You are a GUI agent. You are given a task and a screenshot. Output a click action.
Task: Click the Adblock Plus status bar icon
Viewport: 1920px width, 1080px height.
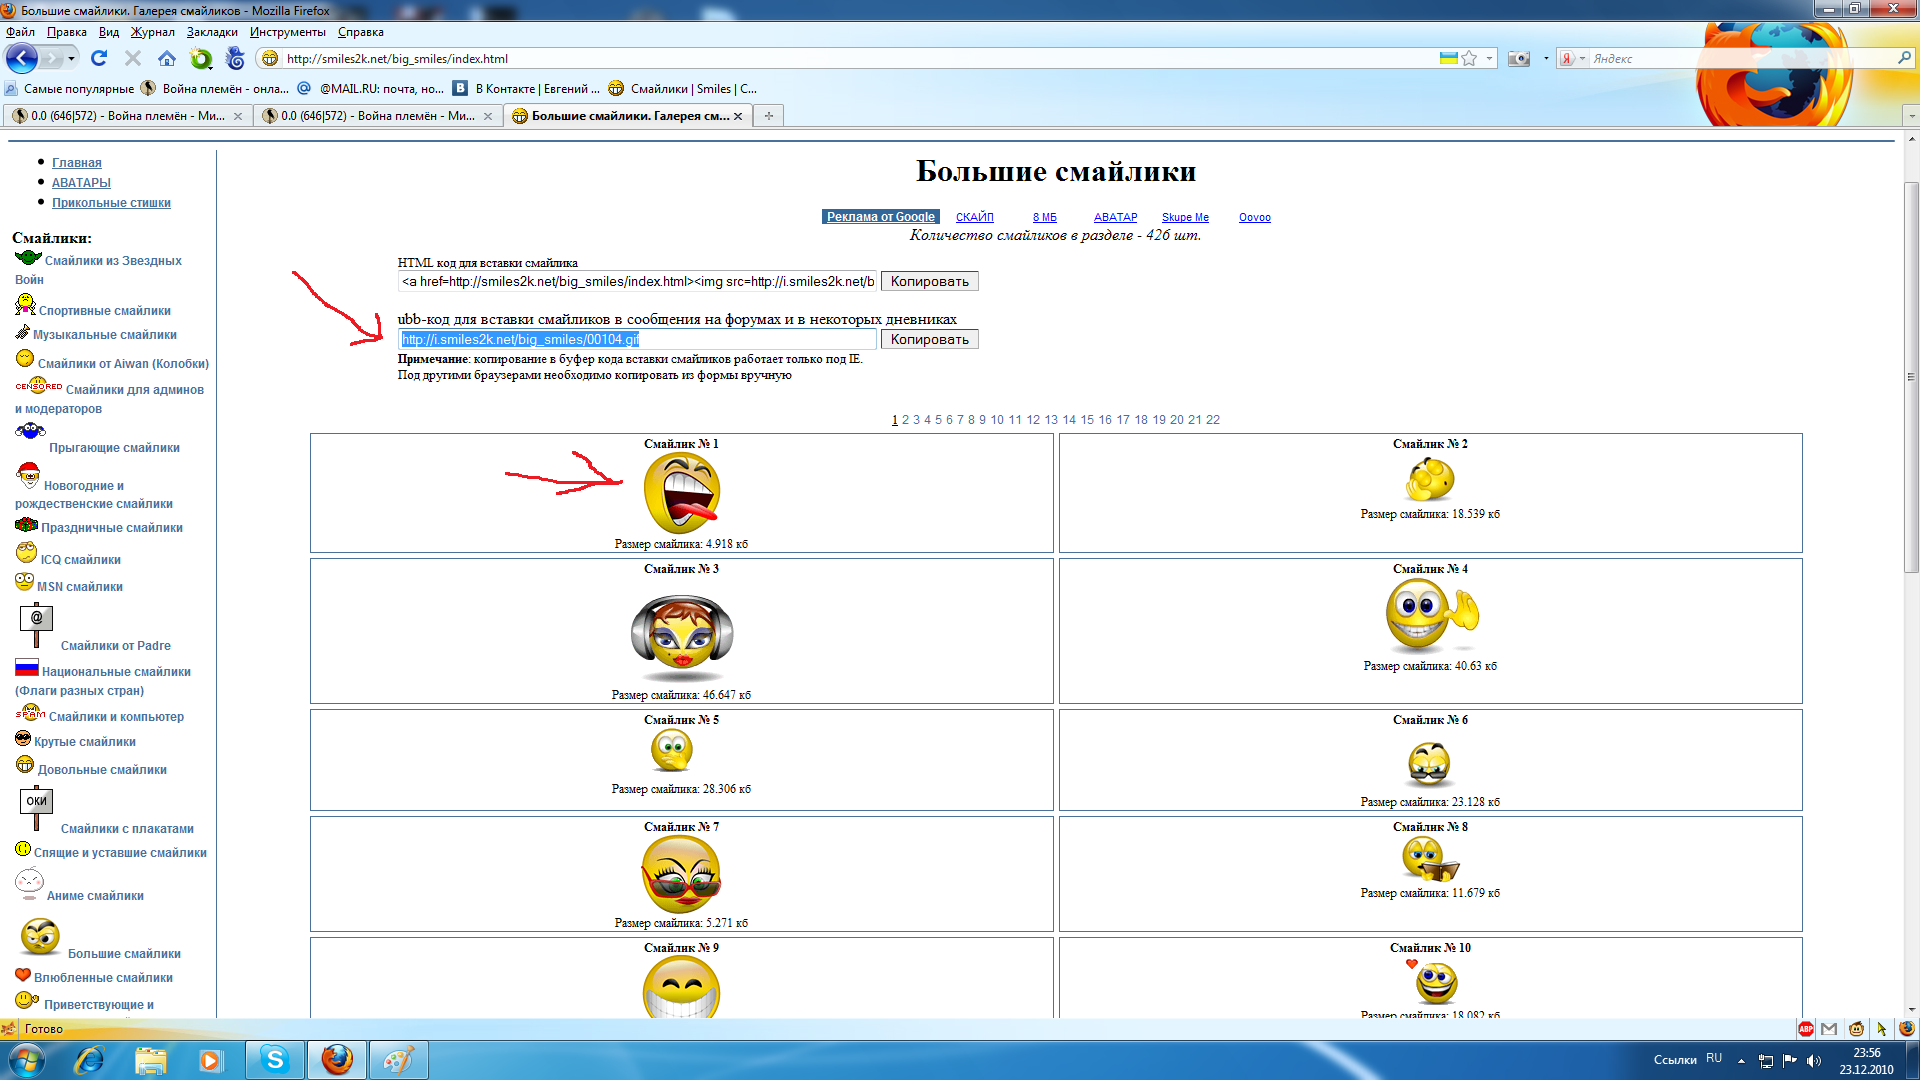click(1806, 1028)
